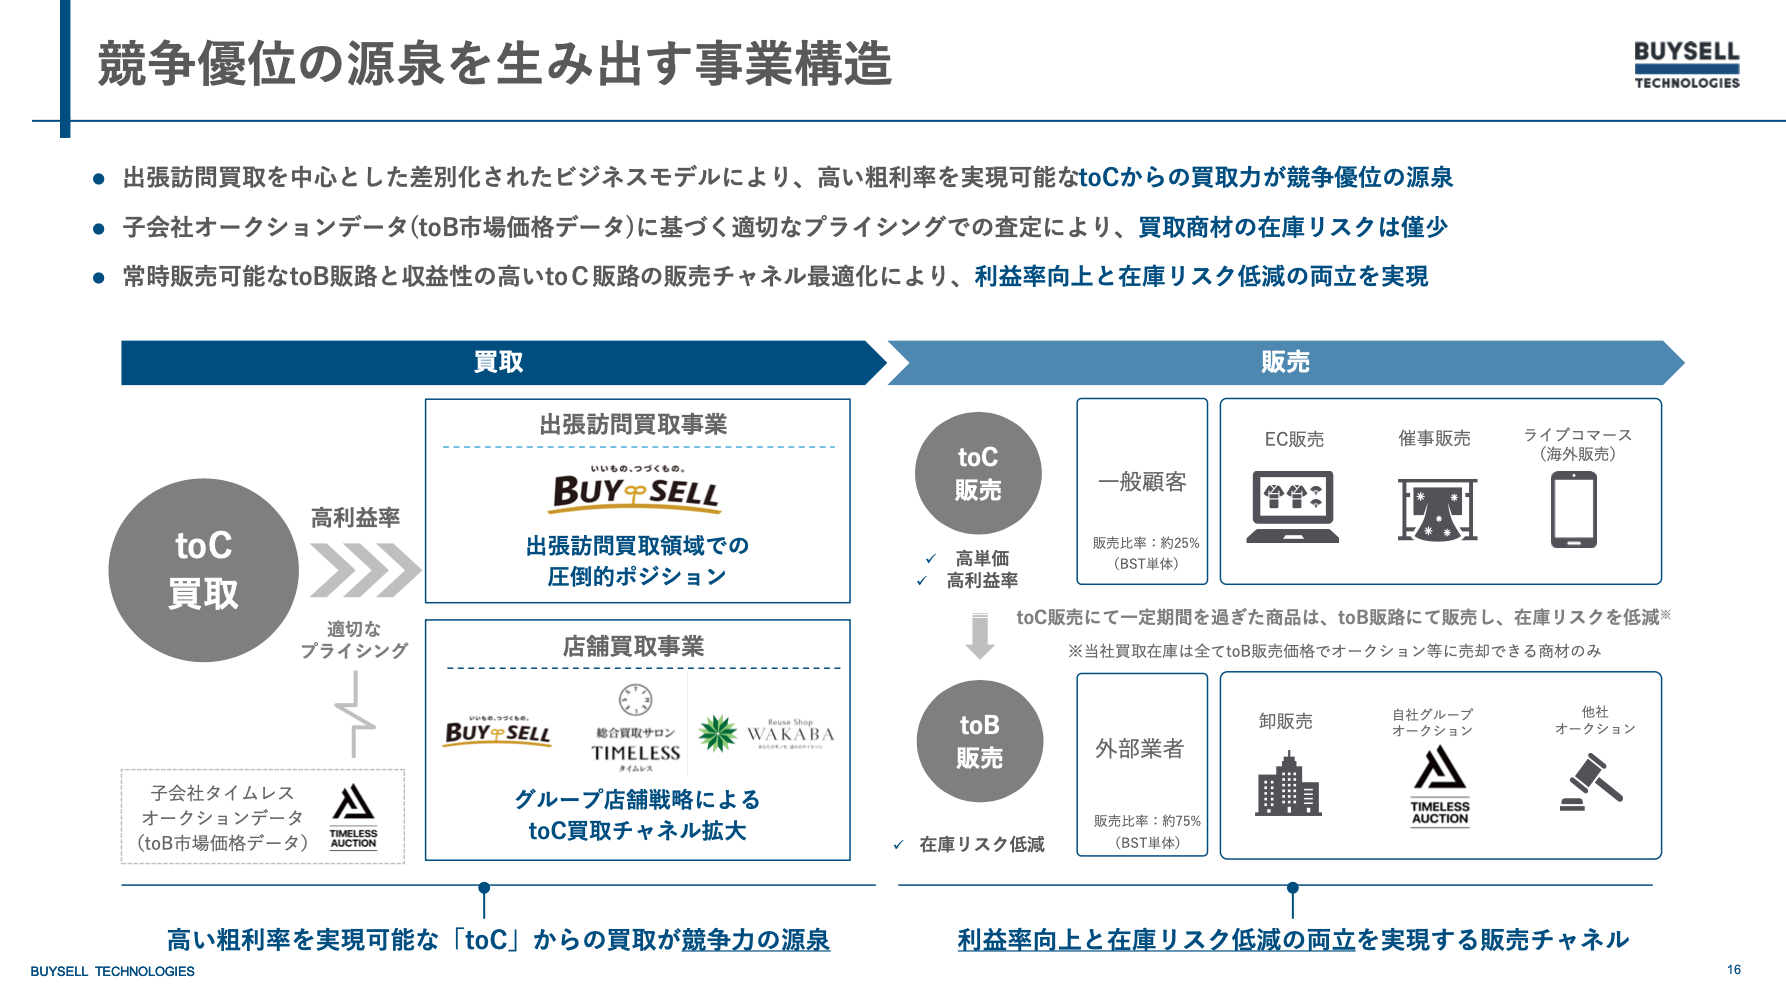The width and height of the screenshot is (1786, 1004).
Task: Click the 店舗買取事業 heading
Action: 634,646
